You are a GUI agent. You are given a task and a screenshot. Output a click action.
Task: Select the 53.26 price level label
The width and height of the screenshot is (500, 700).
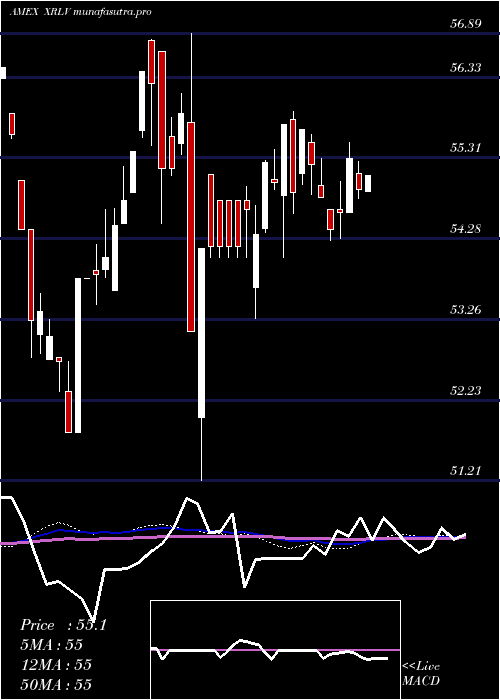[465, 309]
